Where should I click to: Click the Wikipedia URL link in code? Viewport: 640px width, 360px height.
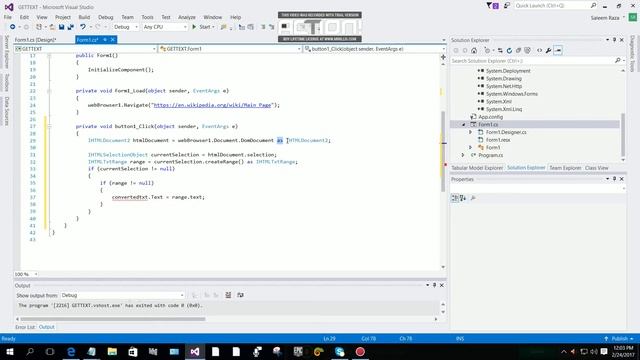coord(212,105)
